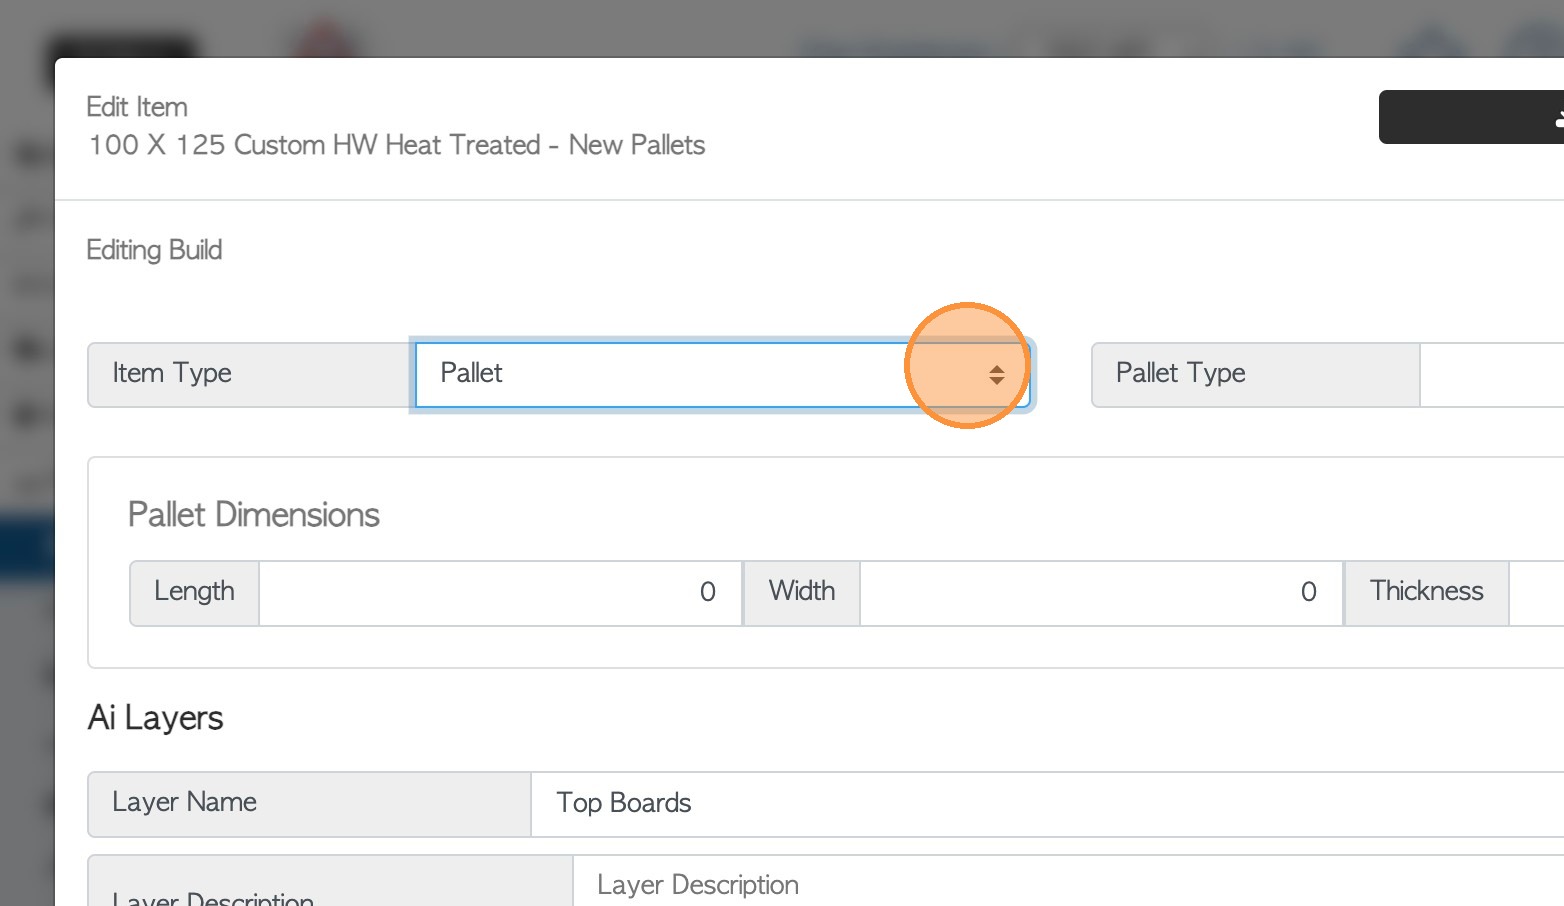Click the 100 X 125 Custom HW item name
Viewport: 1564px width, 906px height.
tap(396, 146)
